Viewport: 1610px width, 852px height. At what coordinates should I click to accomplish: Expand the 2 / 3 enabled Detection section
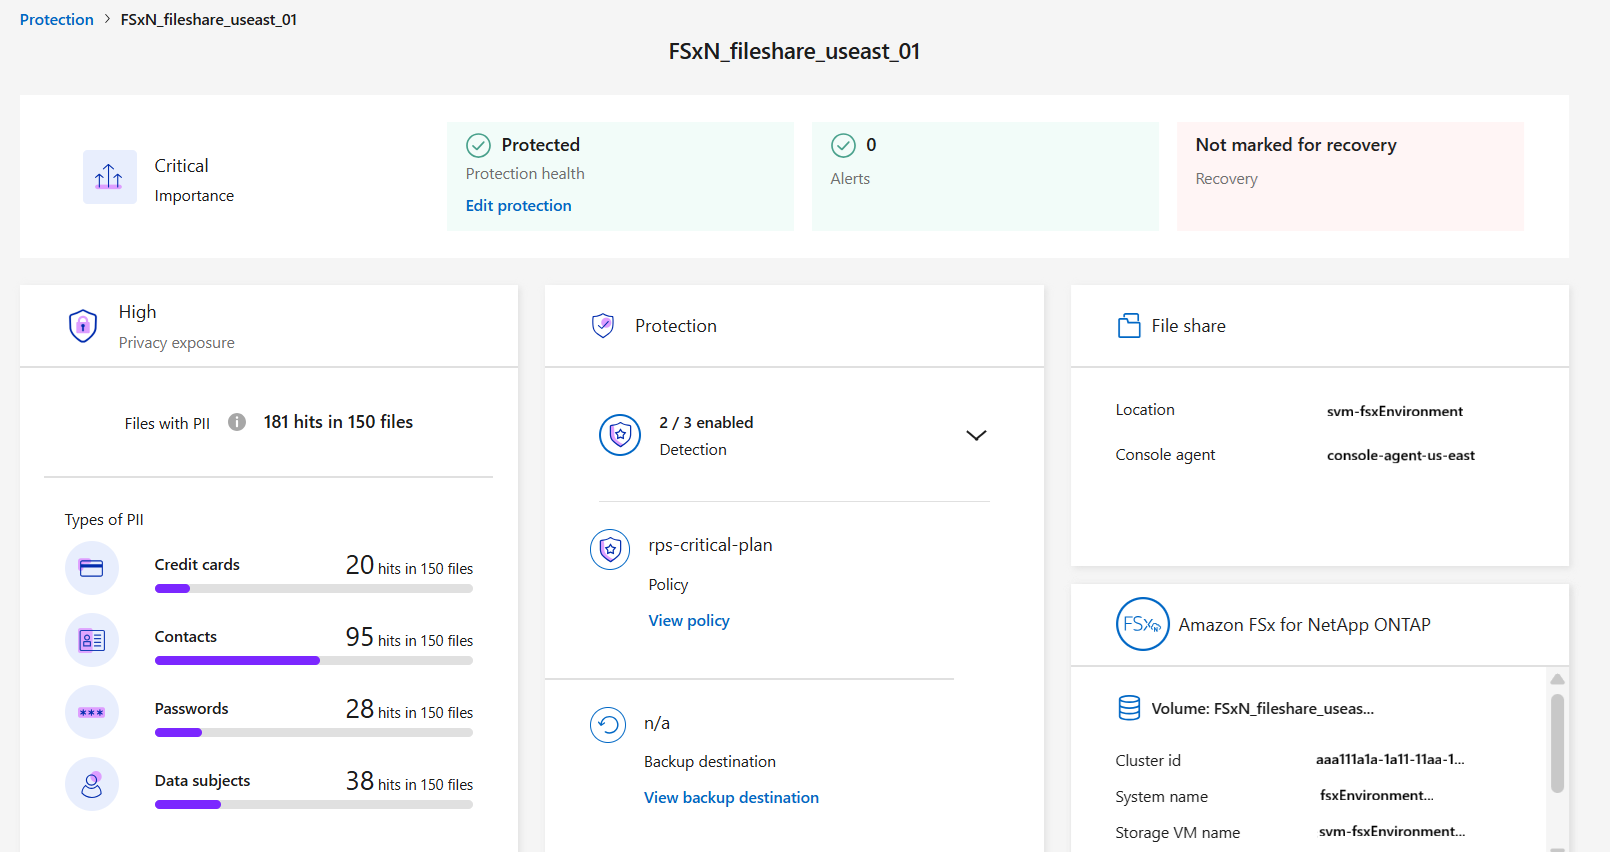[976, 435]
